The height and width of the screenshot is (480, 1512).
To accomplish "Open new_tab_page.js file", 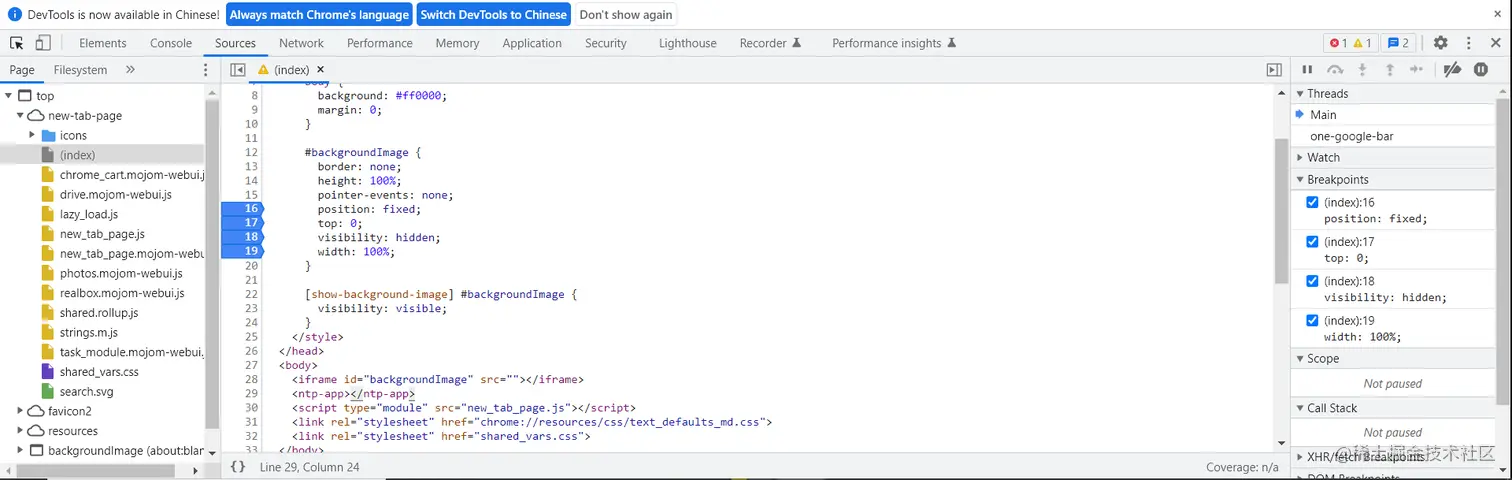I will pos(102,234).
